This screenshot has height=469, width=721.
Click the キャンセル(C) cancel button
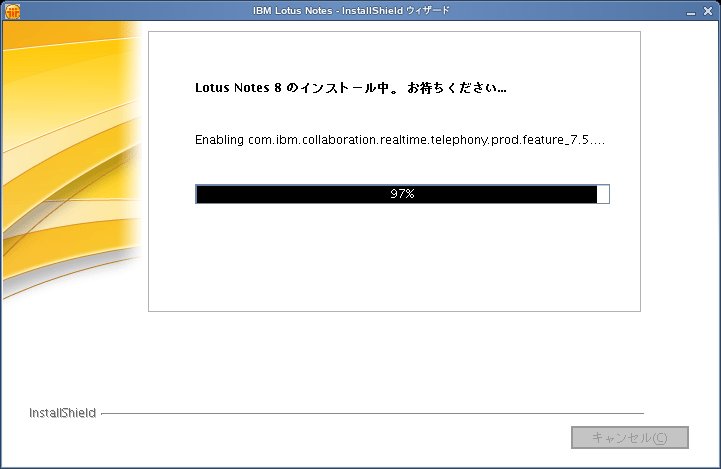click(629, 437)
